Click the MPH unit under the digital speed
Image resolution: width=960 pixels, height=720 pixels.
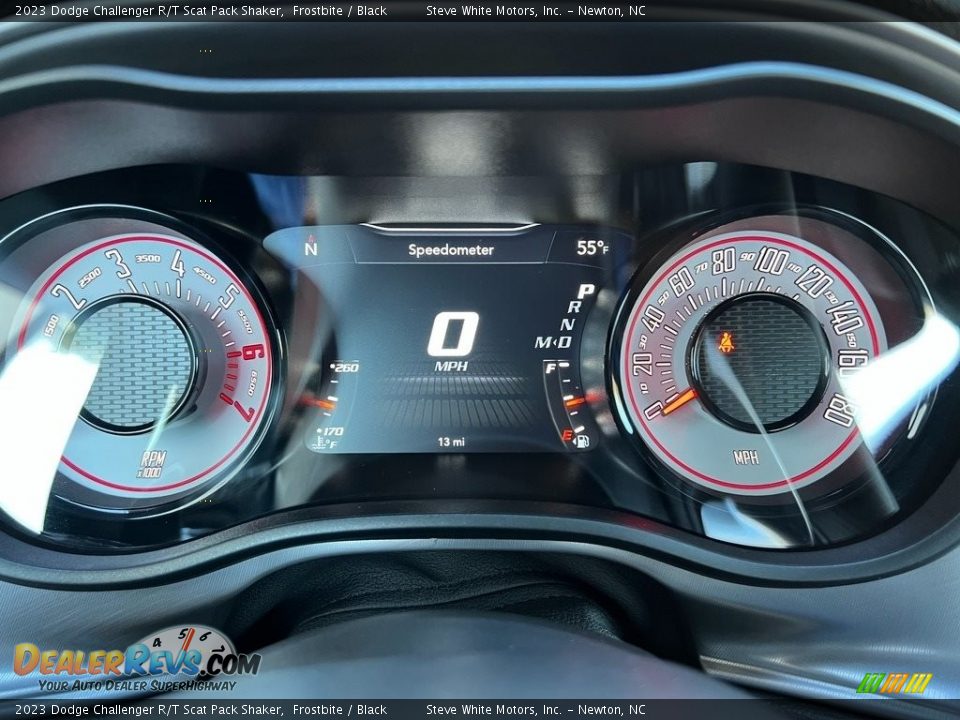click(451, 366)
